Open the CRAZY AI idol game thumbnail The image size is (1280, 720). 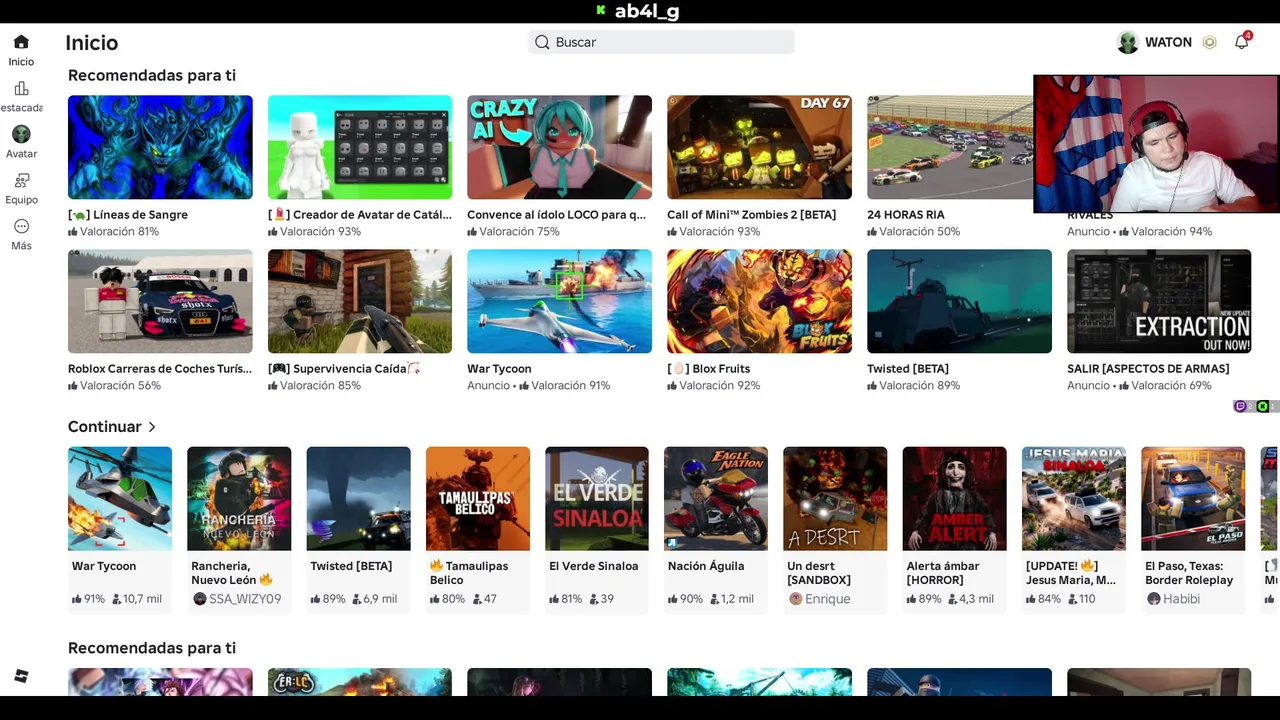(559, 147)
